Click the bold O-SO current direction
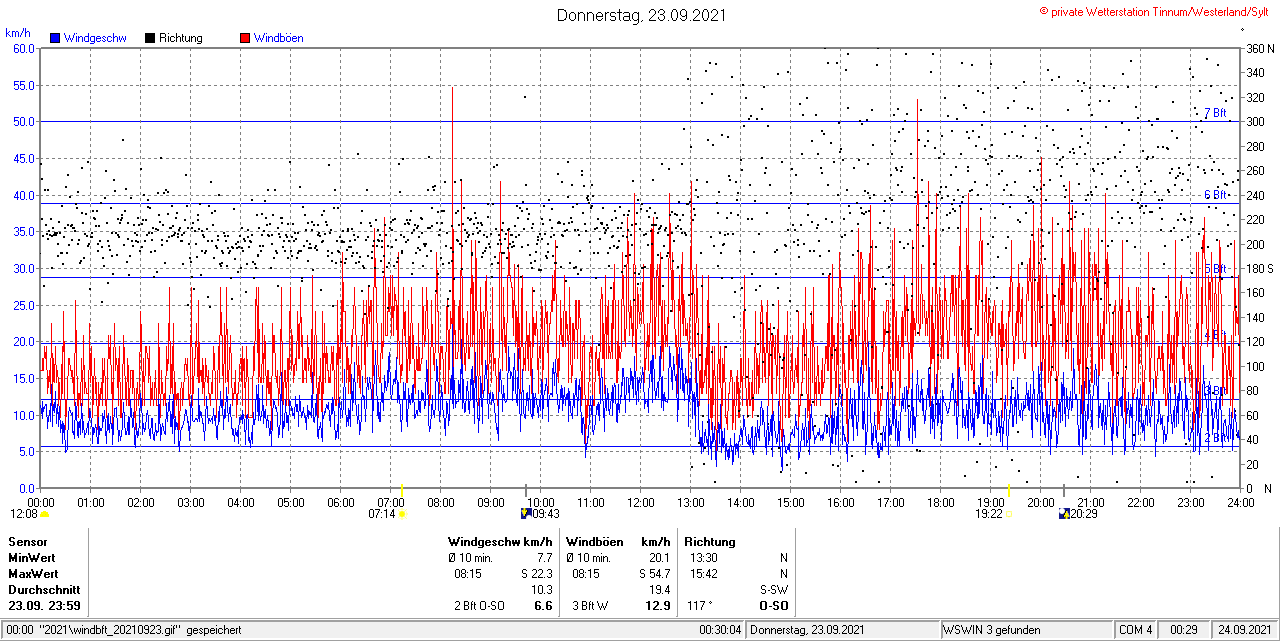The height and width of the screenshot is (641, 1280). (774, 606)
